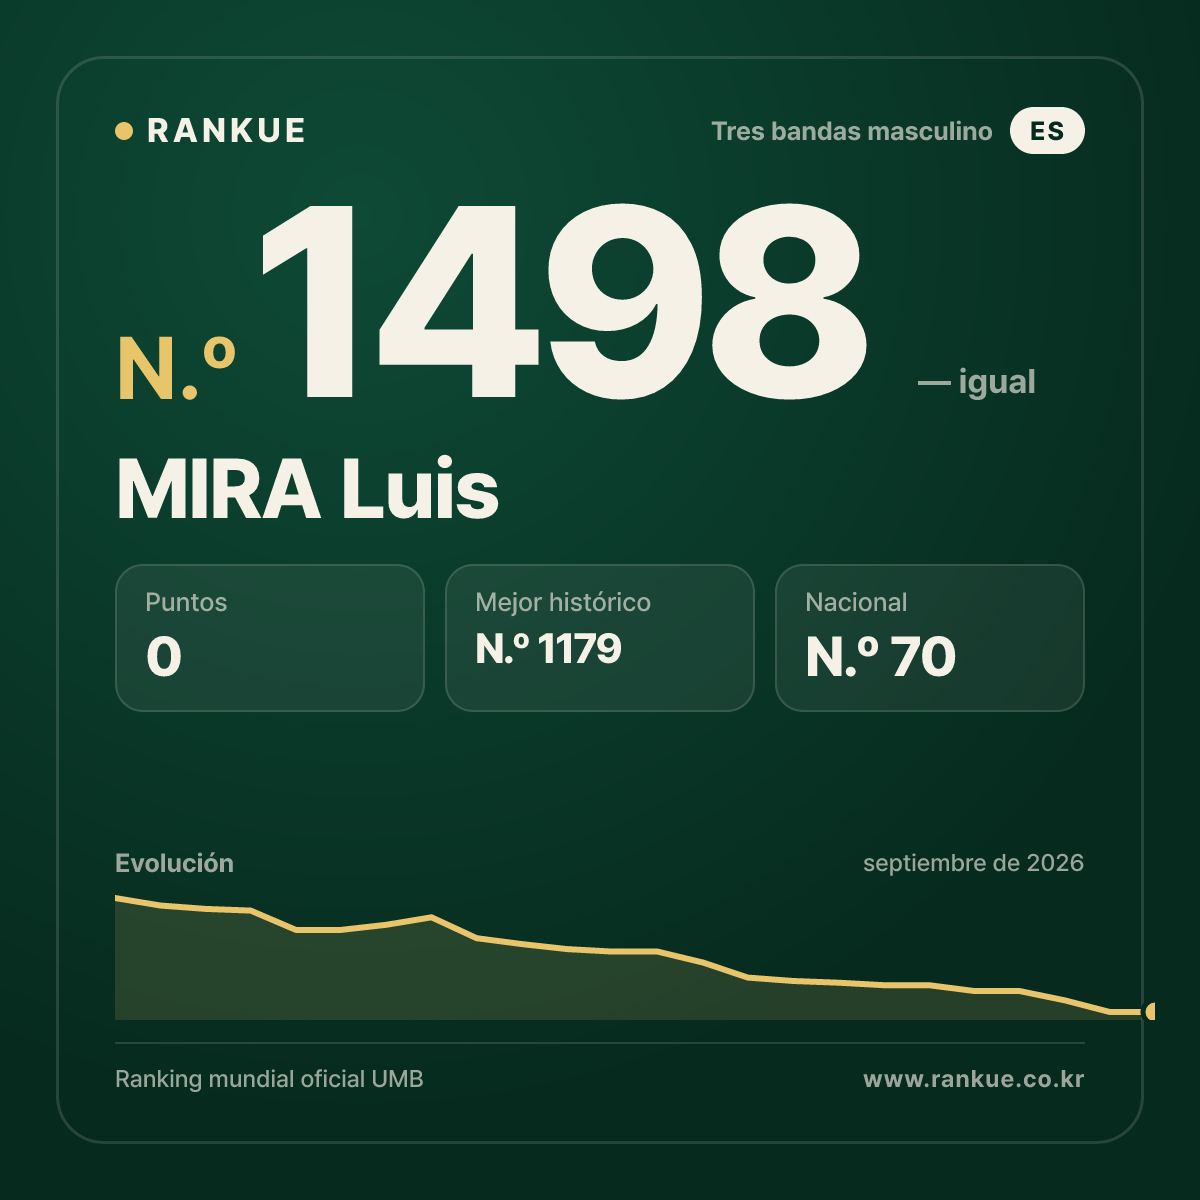This screenshot has width=1200, height=1200.
Task: Click the yellow 'N.º' prefix
Action: [x=177, y=369]
